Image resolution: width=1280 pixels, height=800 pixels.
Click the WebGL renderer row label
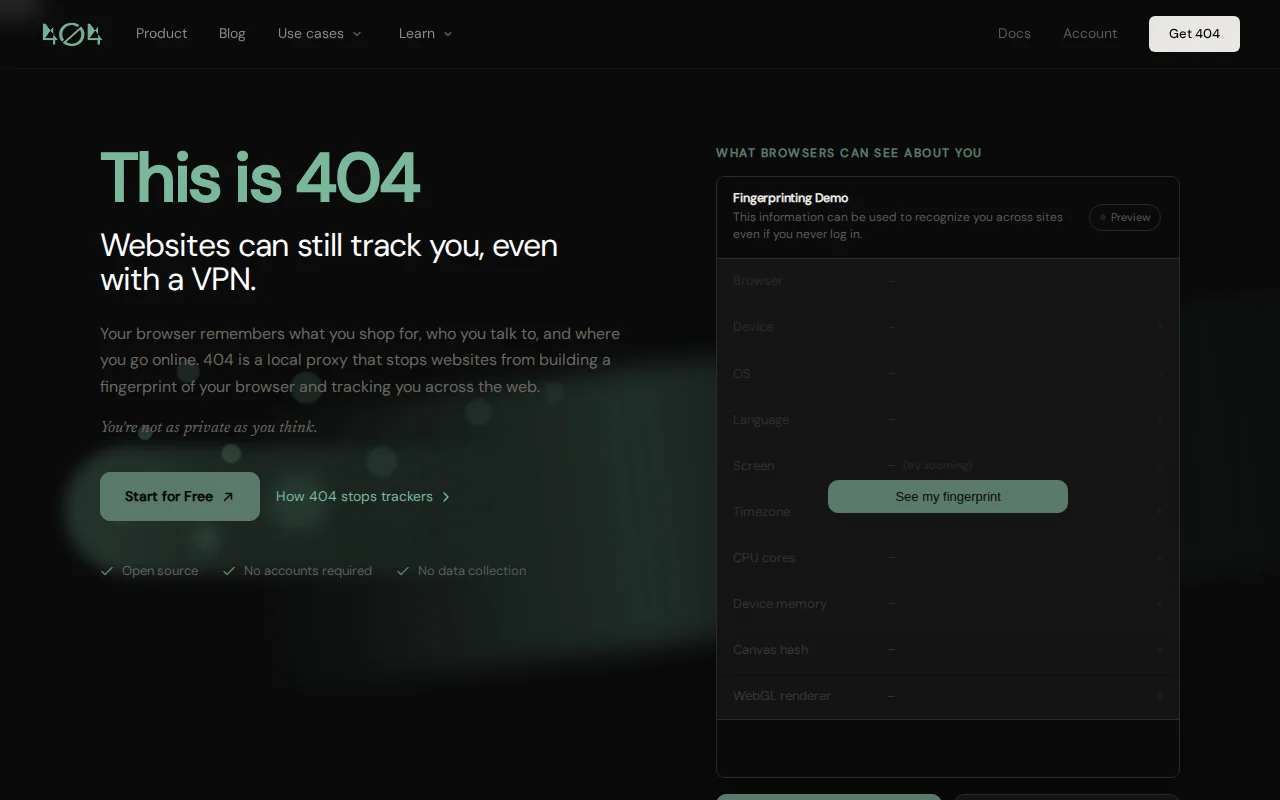[782, 695]
